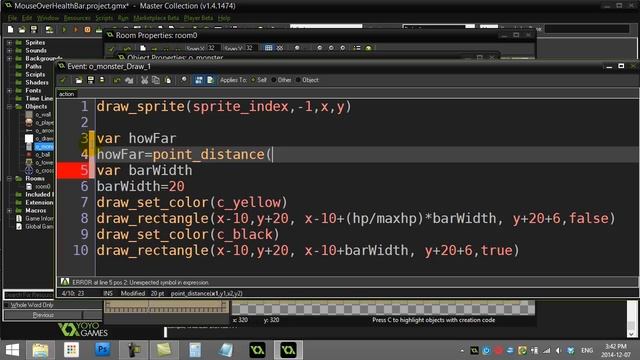The width and height of the screenshot is (640, 360).
Task: Save code to file icon in Event editor
Action: tap(91, 80)
